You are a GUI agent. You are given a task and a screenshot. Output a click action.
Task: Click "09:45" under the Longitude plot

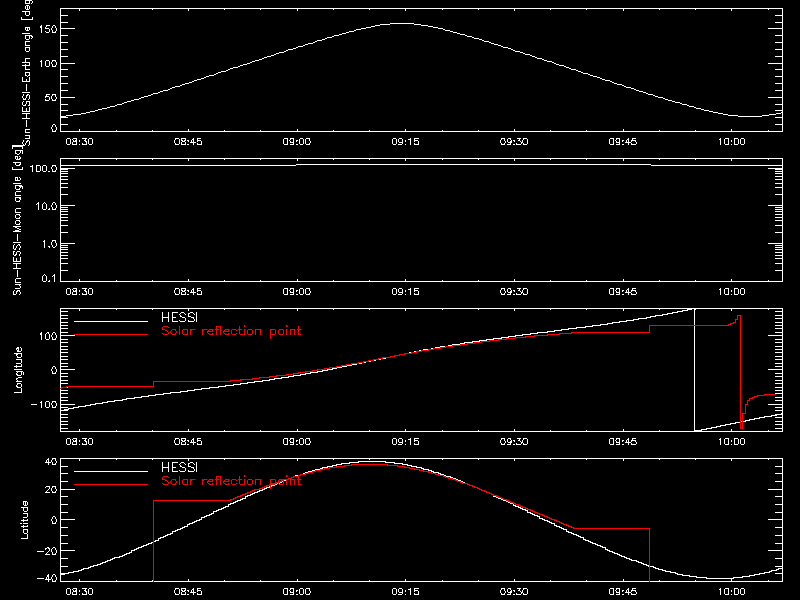coord(623,442)
